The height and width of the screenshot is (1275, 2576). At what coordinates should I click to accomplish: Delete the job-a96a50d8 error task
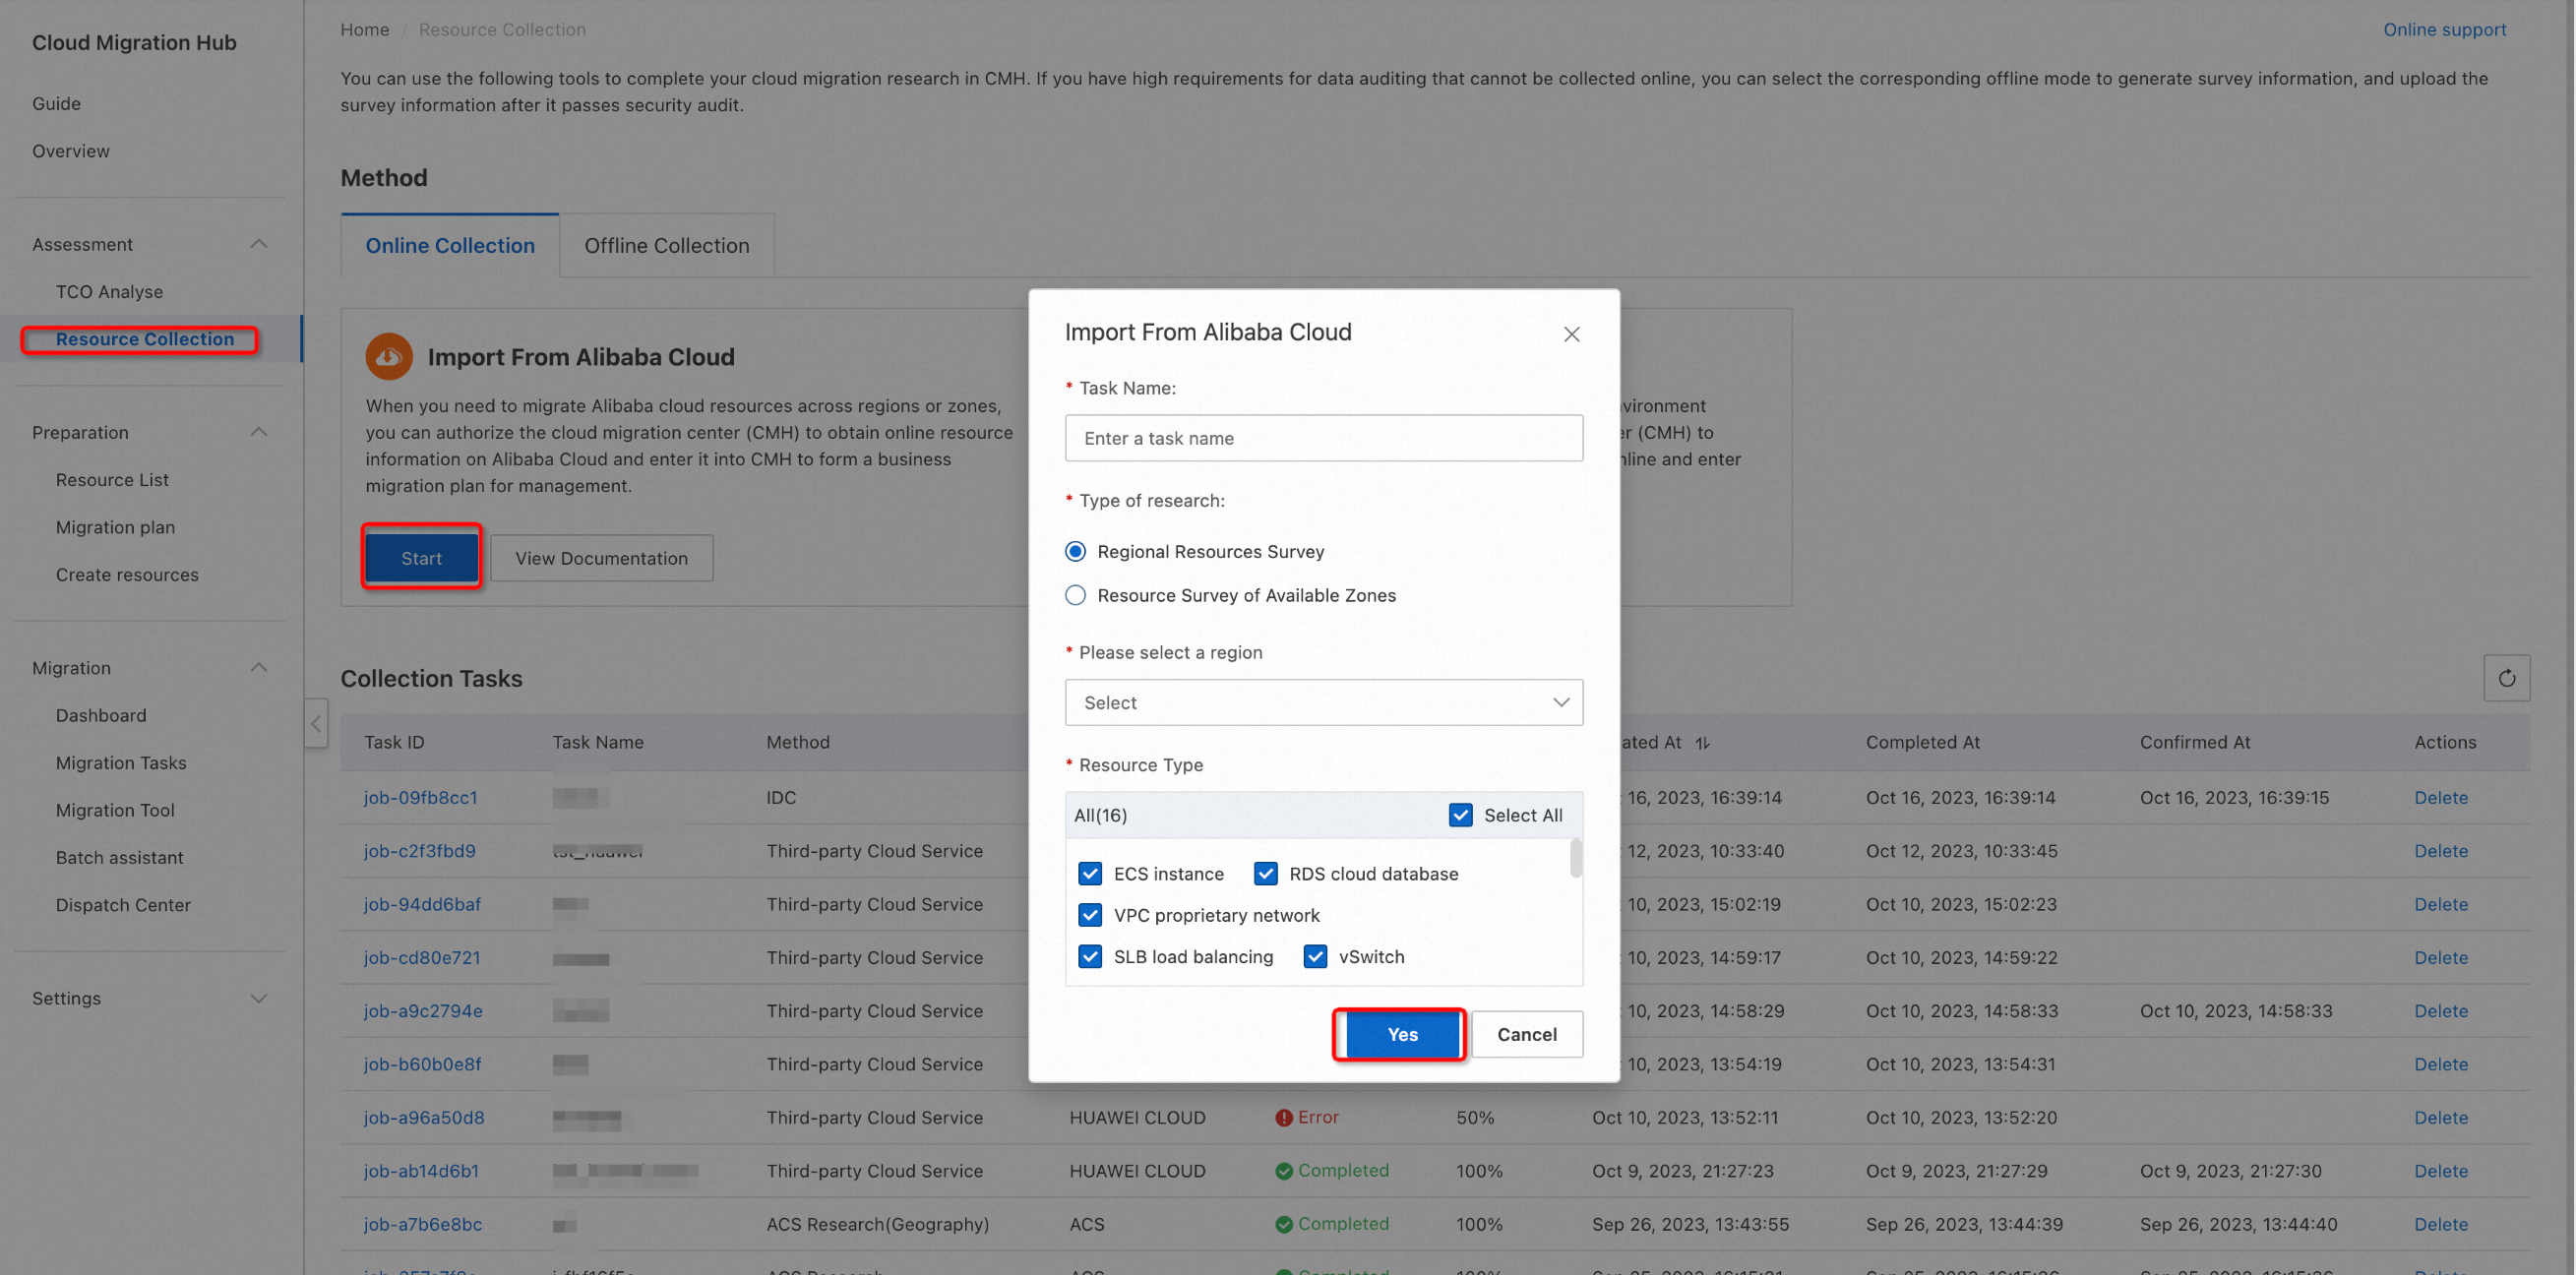pyautogui.click(x=2440, y=1117)
